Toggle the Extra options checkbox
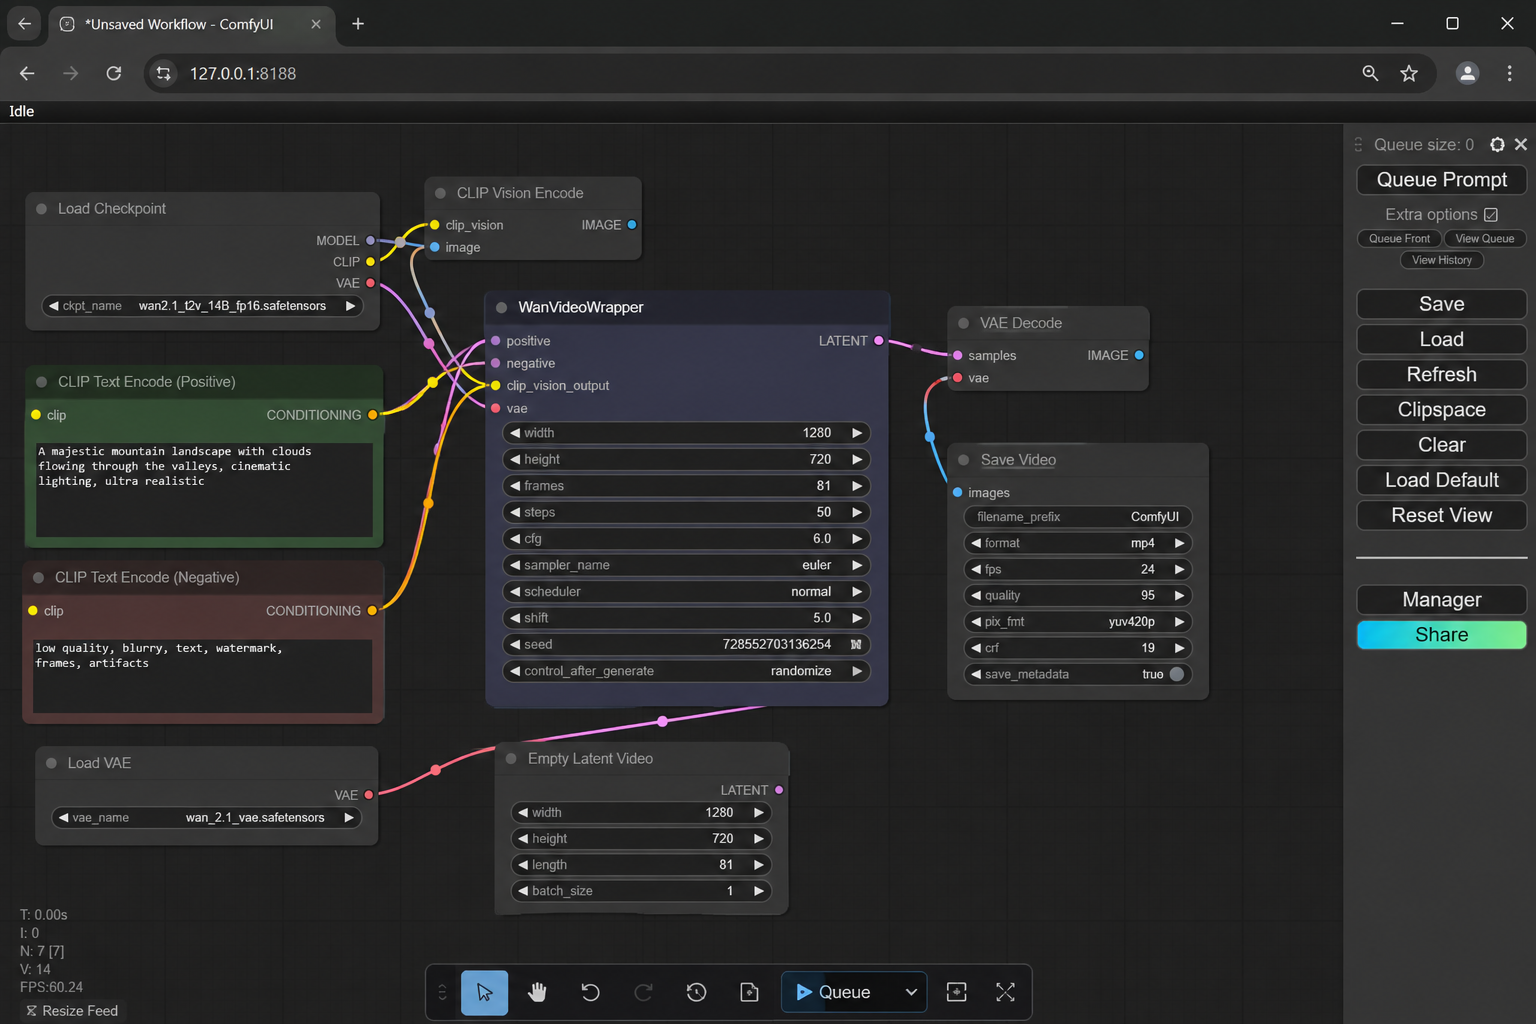Viewport: 1536px width, 1024px height. (1491, 214)
